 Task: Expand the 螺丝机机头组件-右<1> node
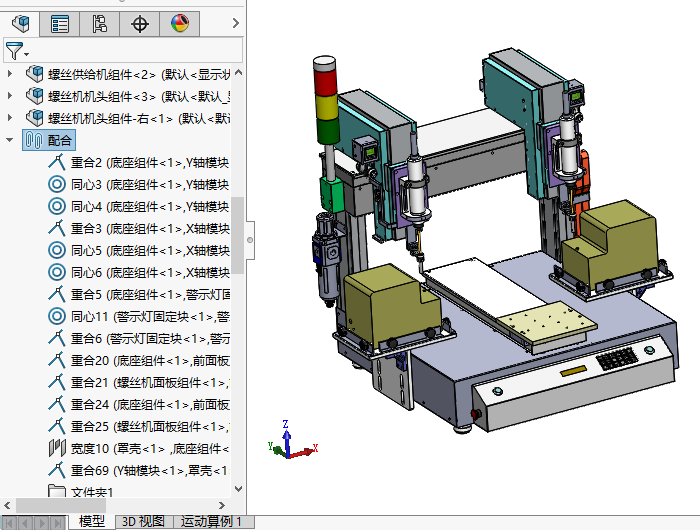pyautogui.click(x=10, y=117)
